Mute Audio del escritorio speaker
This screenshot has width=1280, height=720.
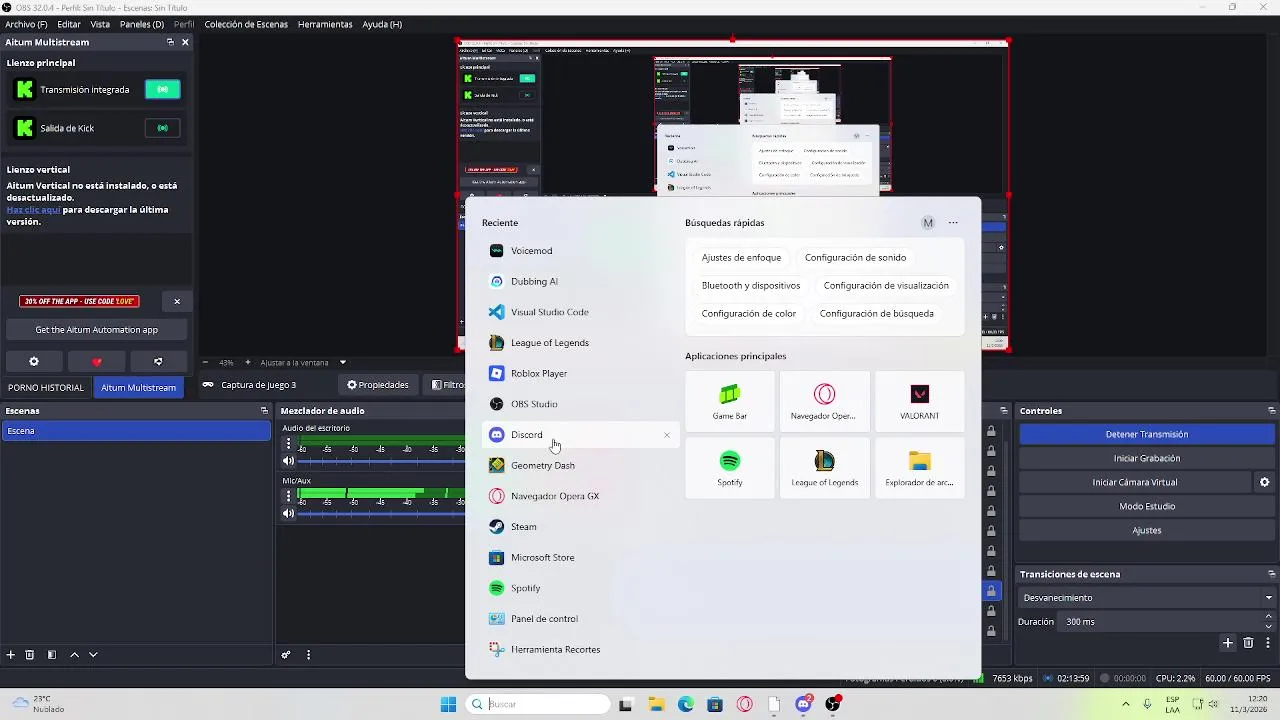[x=289, y=461]
